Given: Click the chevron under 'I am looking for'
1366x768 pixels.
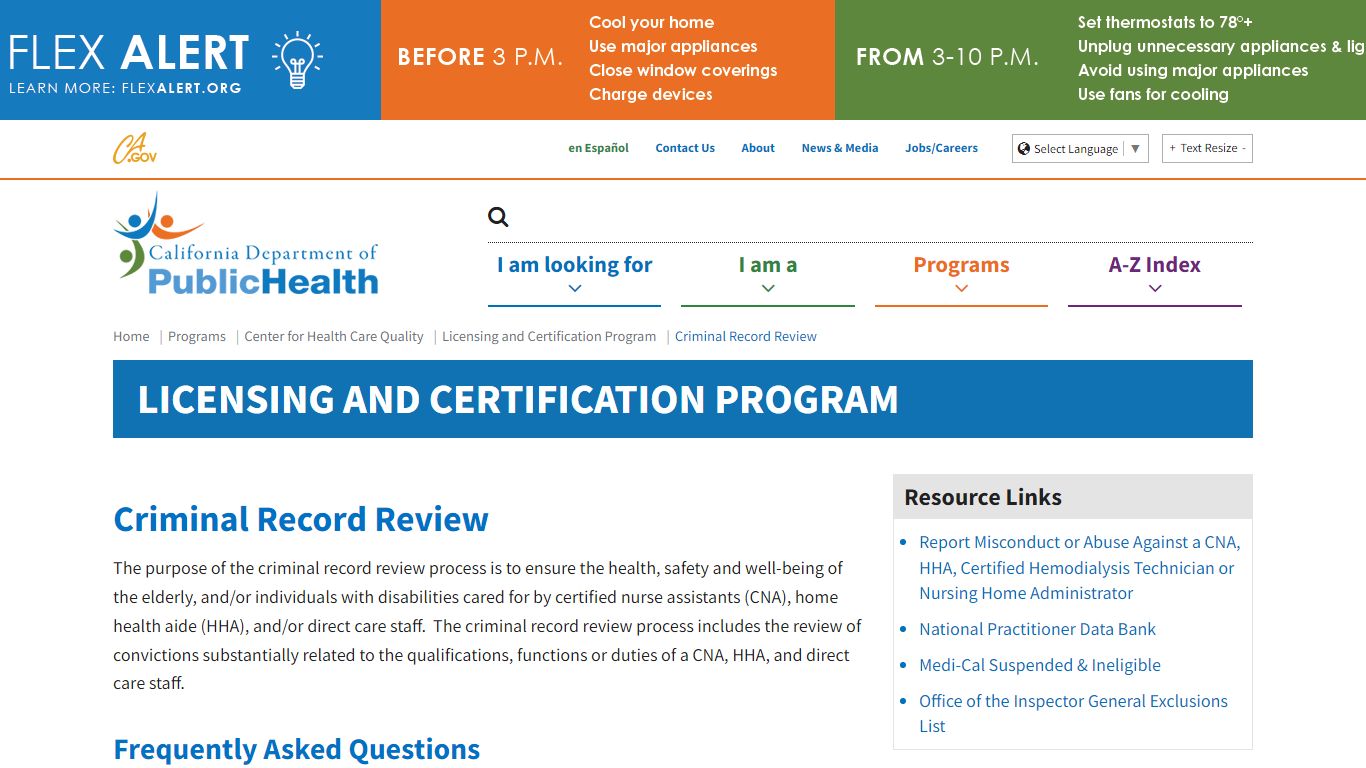Looking at the screenshot, I should (x=575, y=288).
